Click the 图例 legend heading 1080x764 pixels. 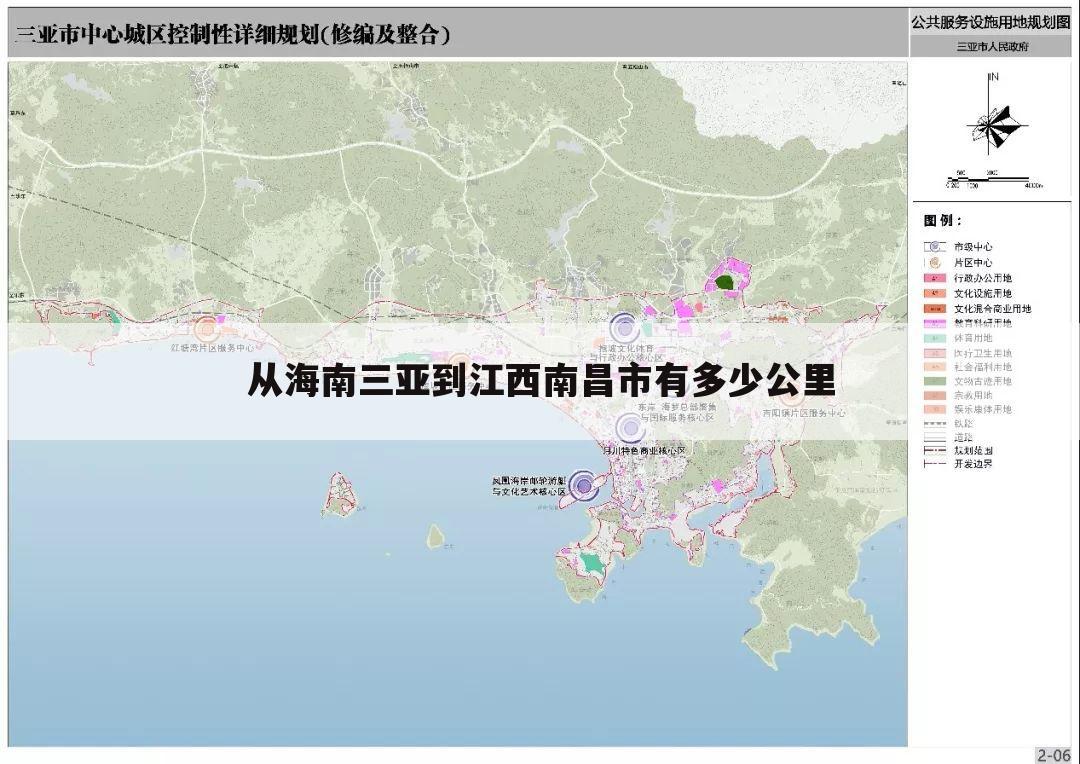pyautogui.click(x=942, y=220)
